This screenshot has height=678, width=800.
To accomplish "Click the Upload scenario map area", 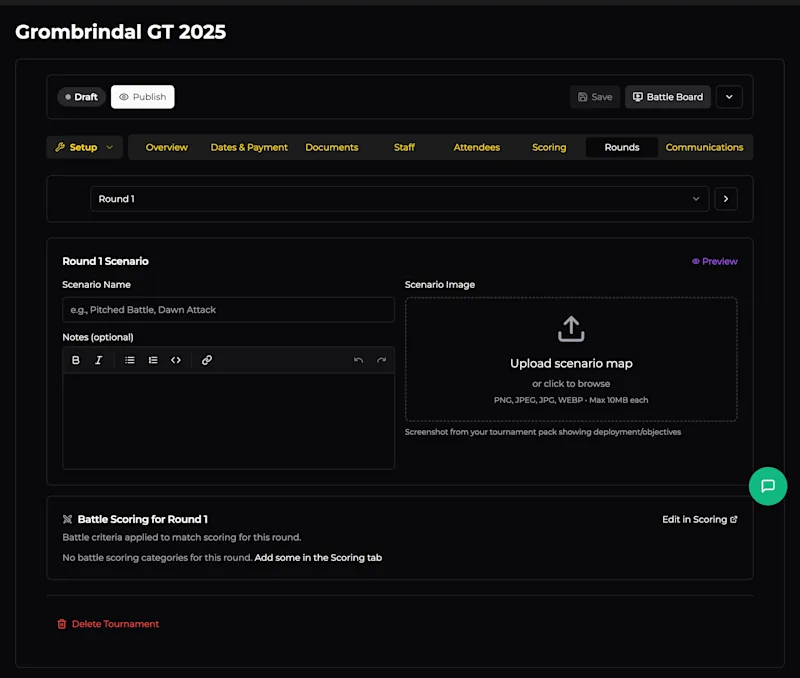I will pos(571,359).
